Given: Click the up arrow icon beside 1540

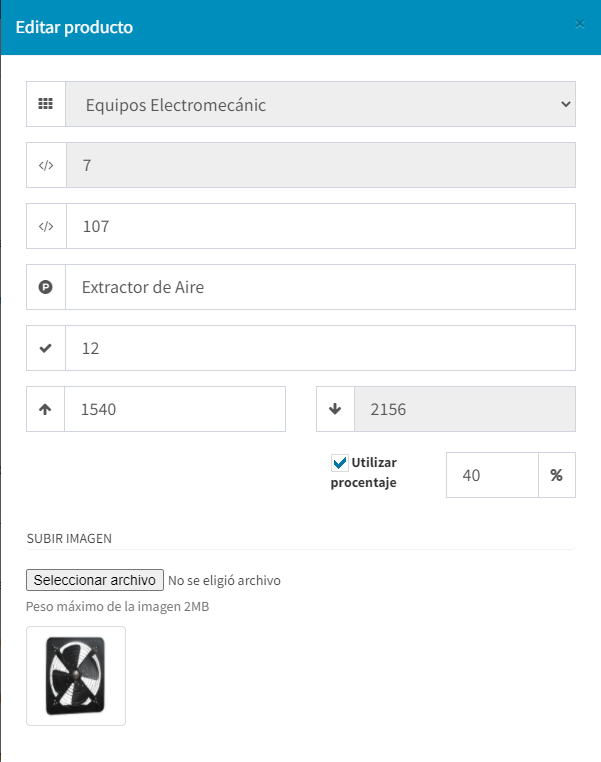Looking at the screenshot, I should [45, 409].
